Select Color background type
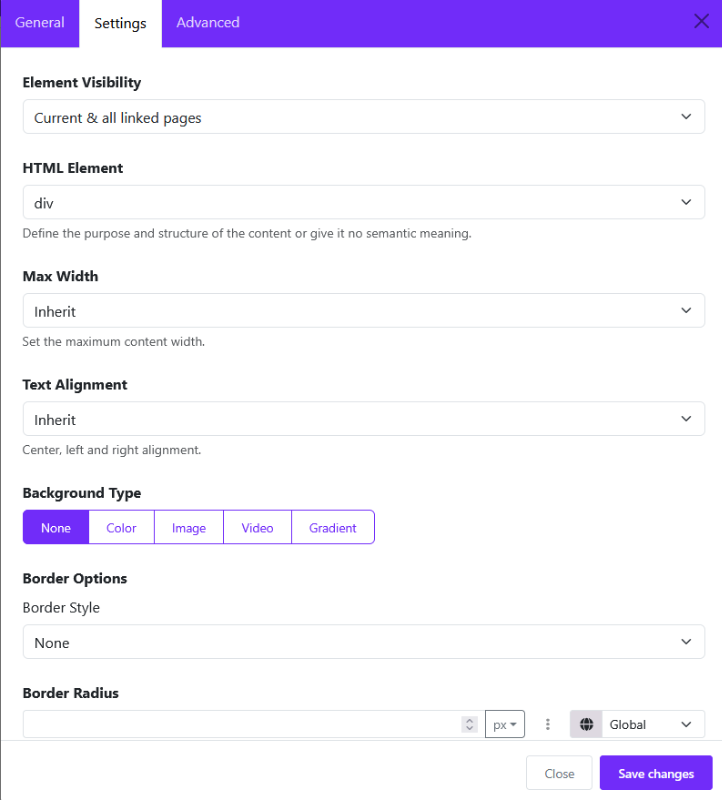 (x=122, y=528)
